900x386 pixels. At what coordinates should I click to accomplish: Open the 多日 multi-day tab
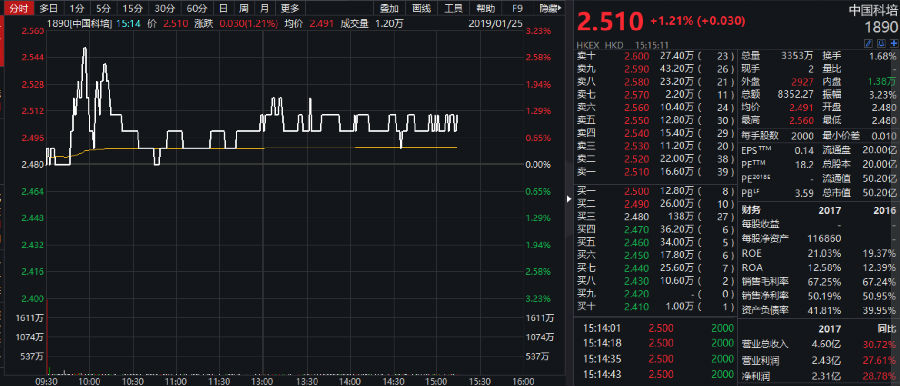(x=48, y=8)
